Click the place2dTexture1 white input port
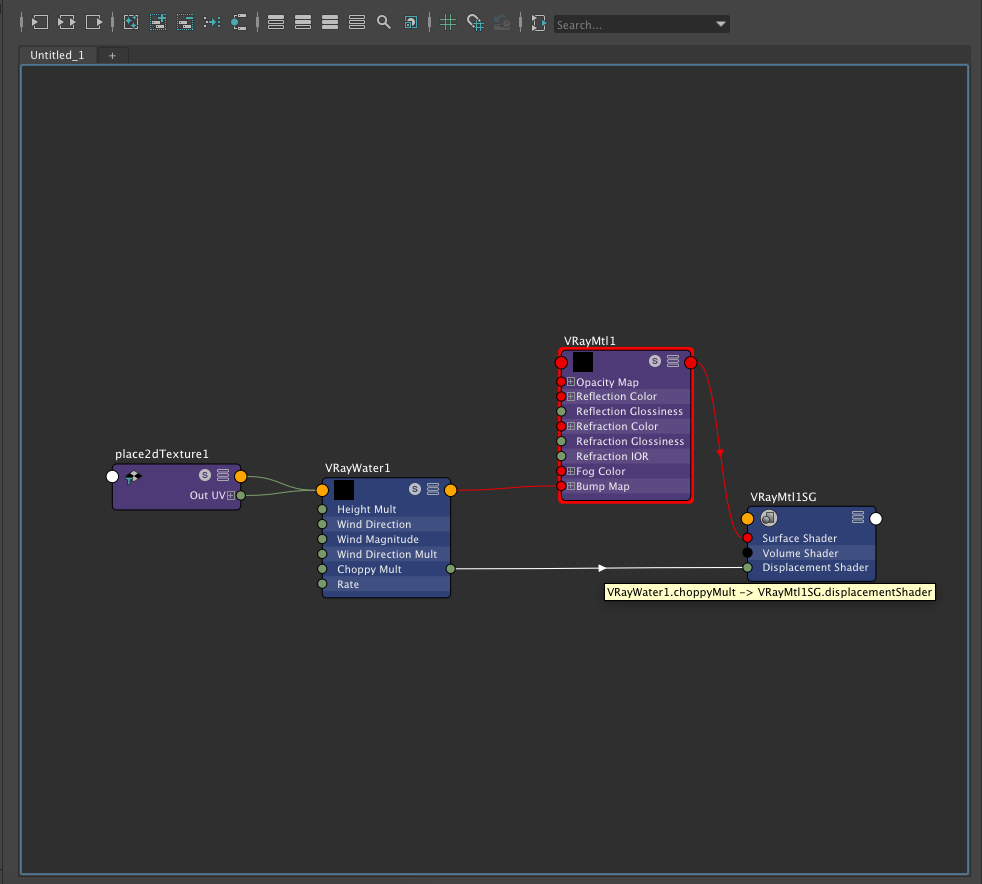The image size is (982, 884). pos(112,476)
